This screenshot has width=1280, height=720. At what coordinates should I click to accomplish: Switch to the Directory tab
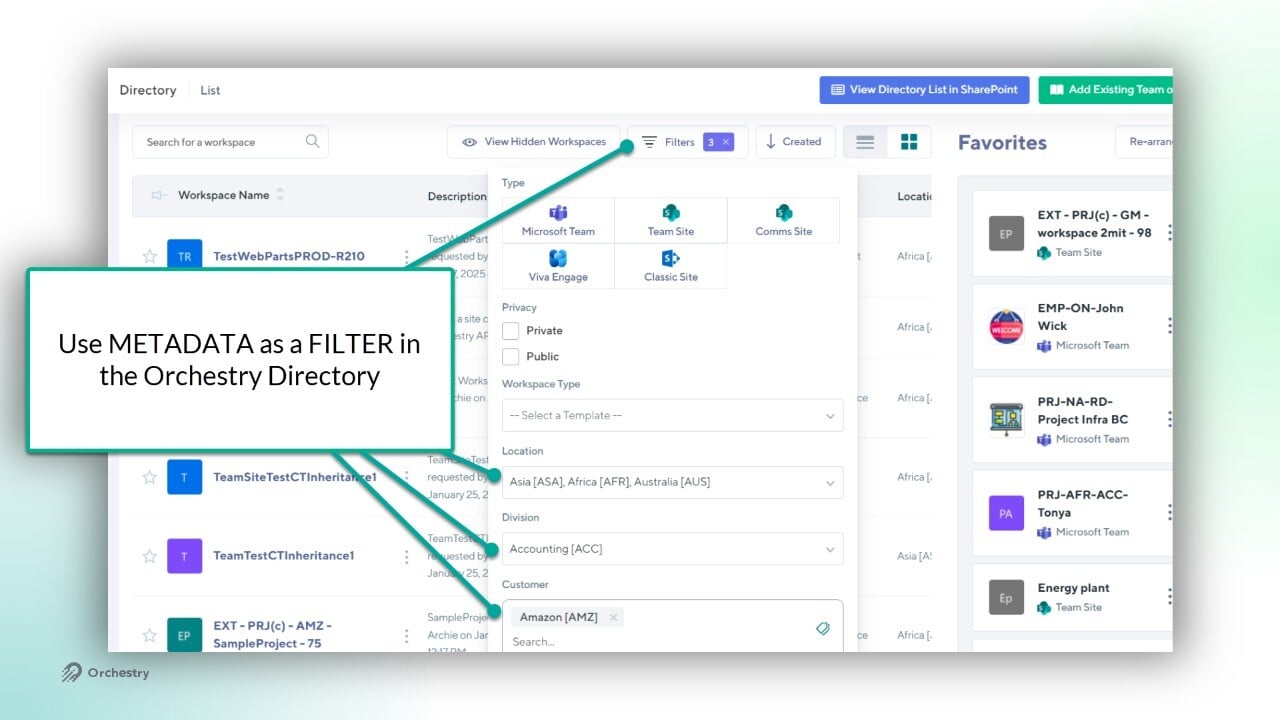click(148, 90)
